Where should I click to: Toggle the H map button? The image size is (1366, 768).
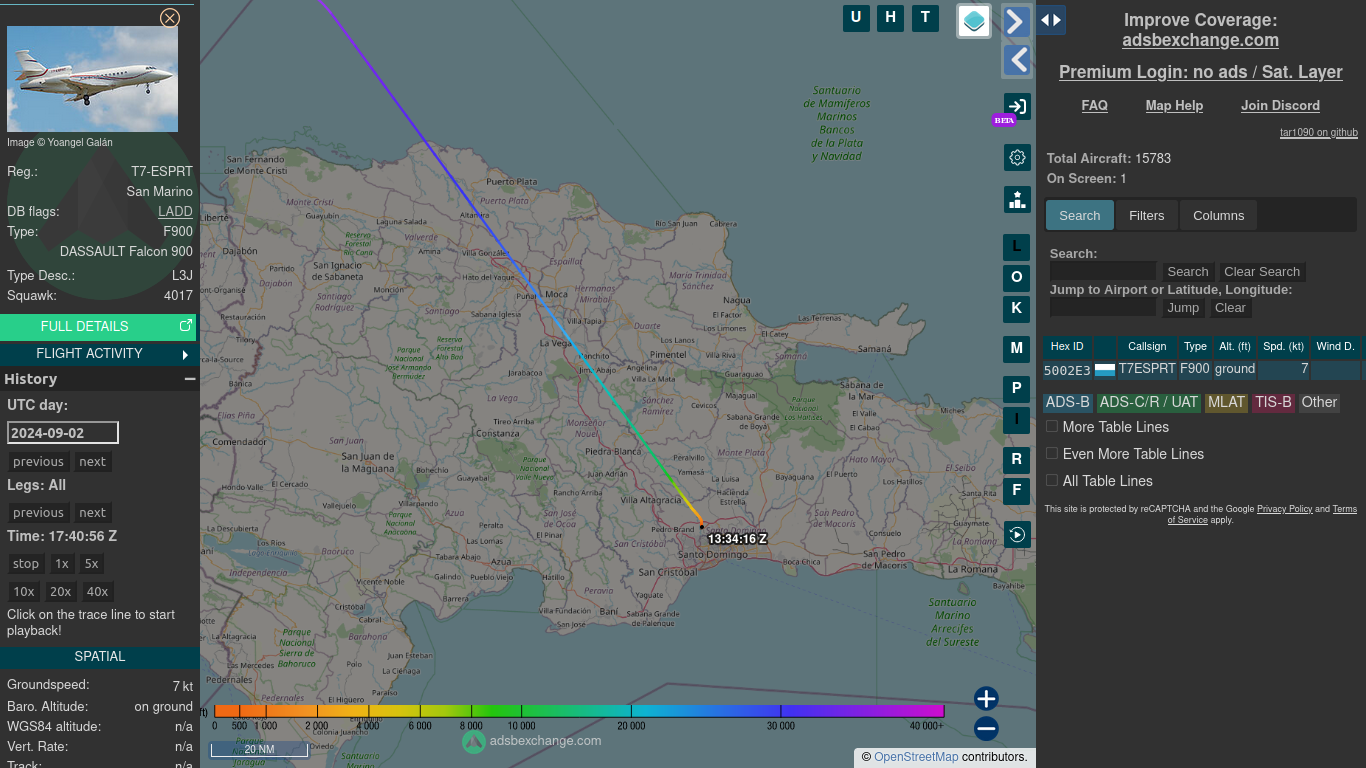point(890,17)
